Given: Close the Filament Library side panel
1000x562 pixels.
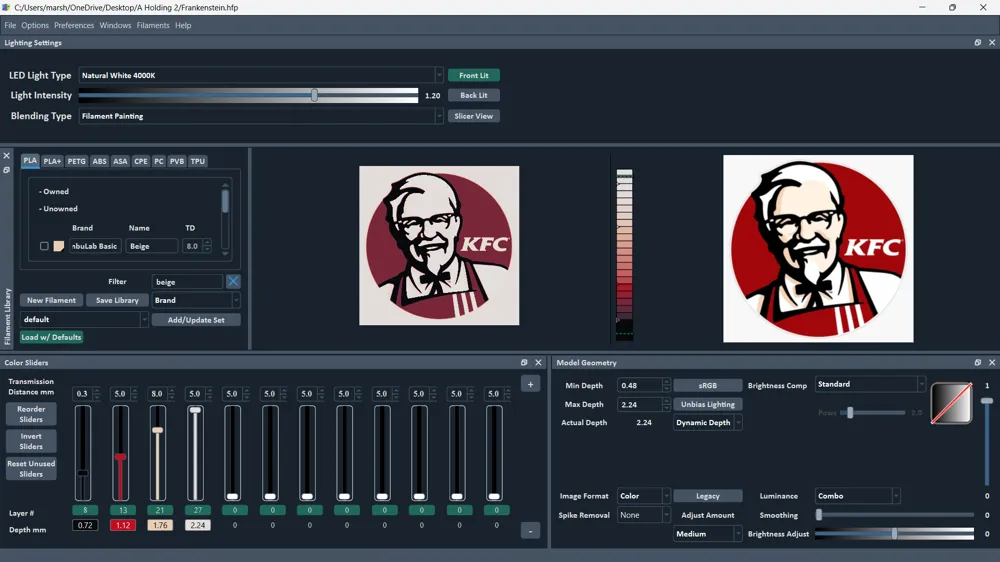Looking at the screenshot, I should click(x=6, y=156).
